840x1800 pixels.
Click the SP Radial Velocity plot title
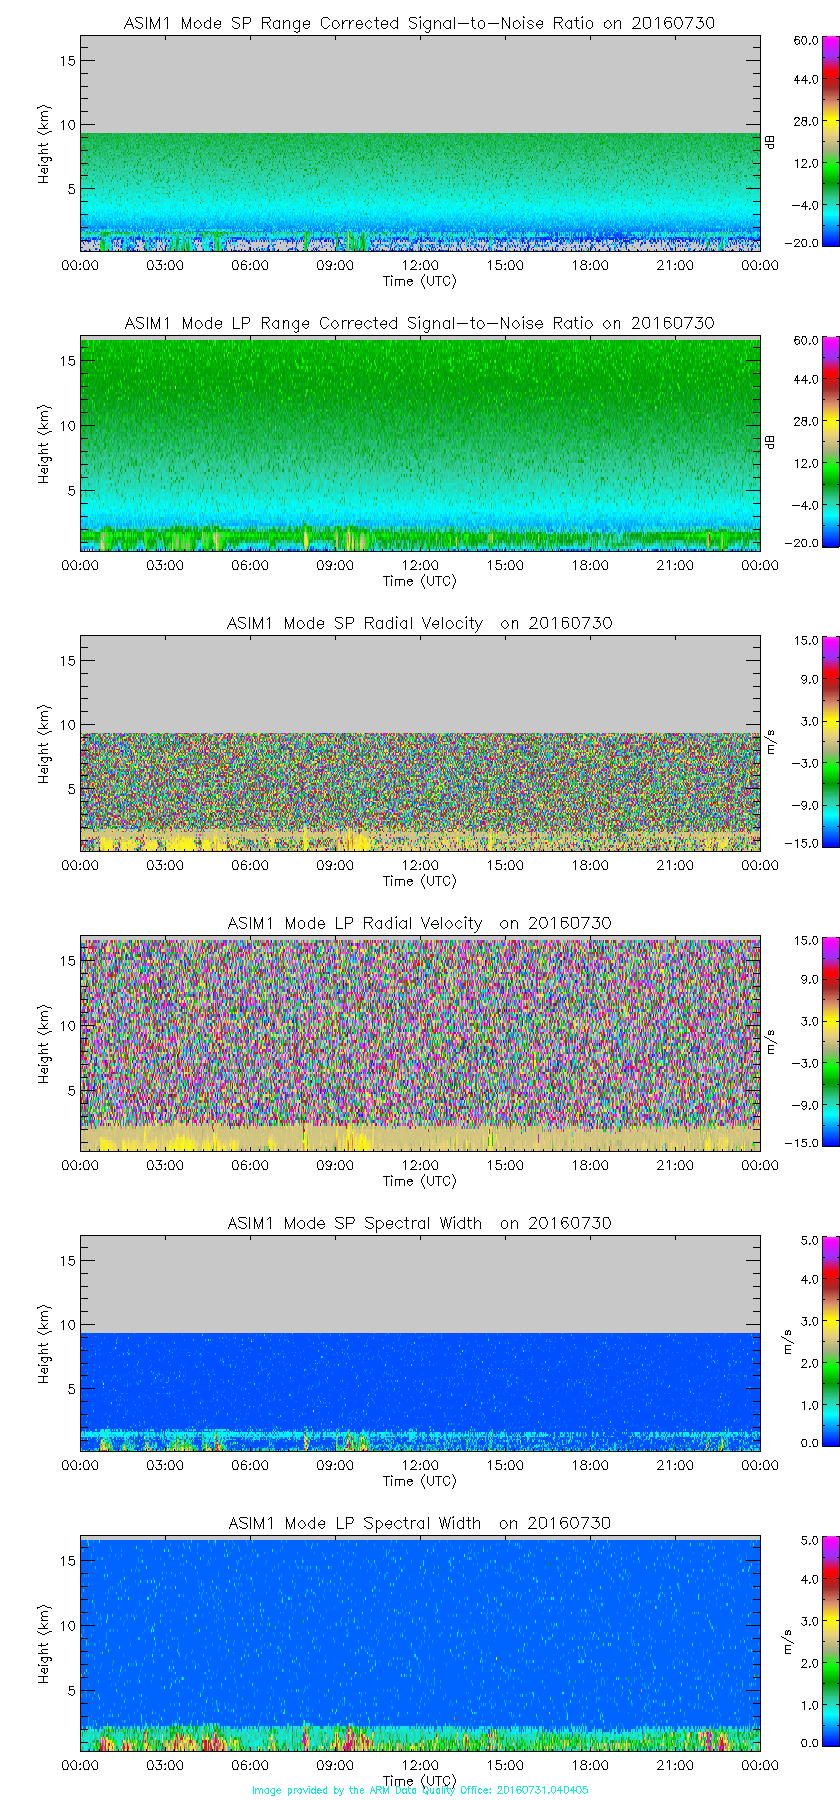point(419,623)
